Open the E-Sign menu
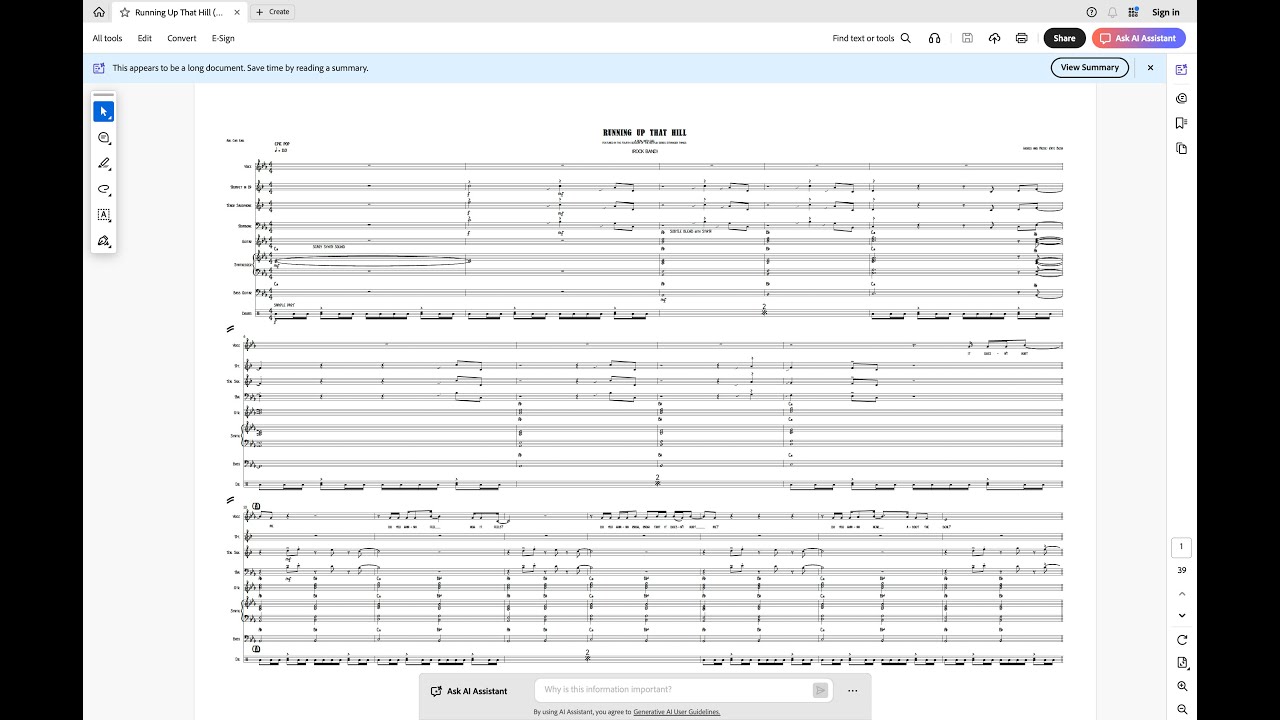Image resolution: width=1280 pixels, height=720 pixels. (223, 38)
